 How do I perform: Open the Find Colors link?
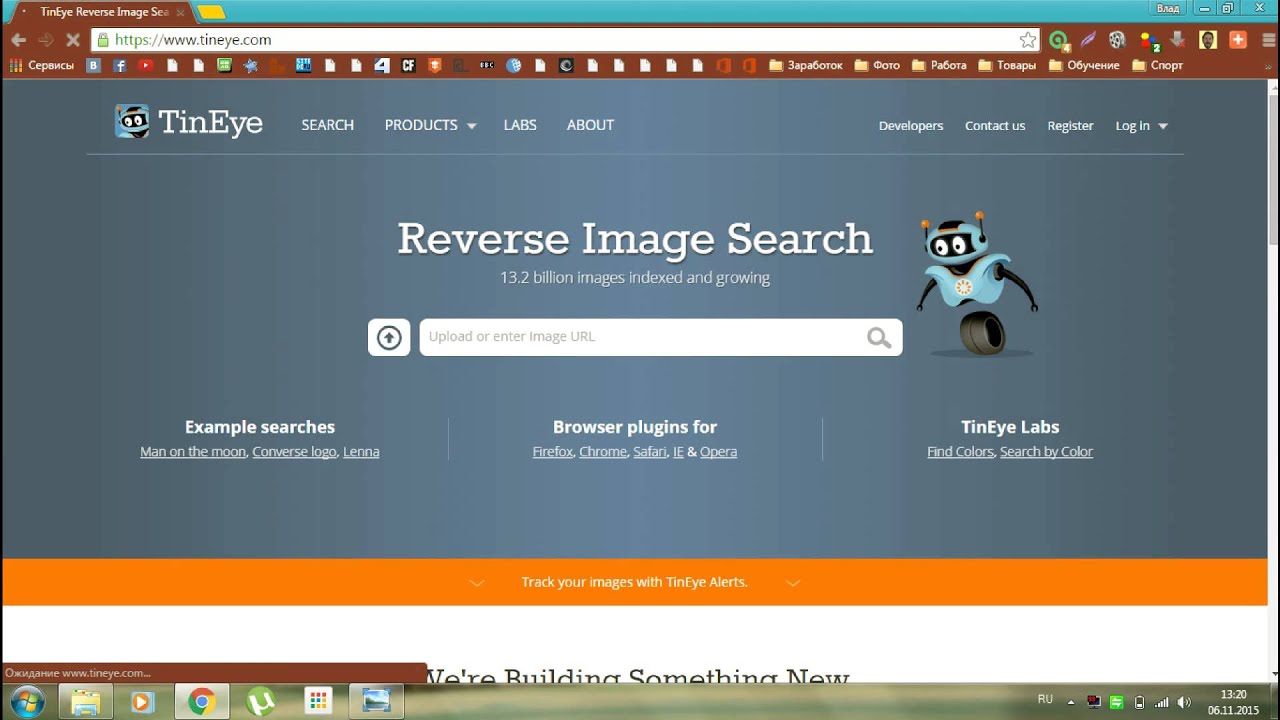pyautogui.click(x=960, y=452)
